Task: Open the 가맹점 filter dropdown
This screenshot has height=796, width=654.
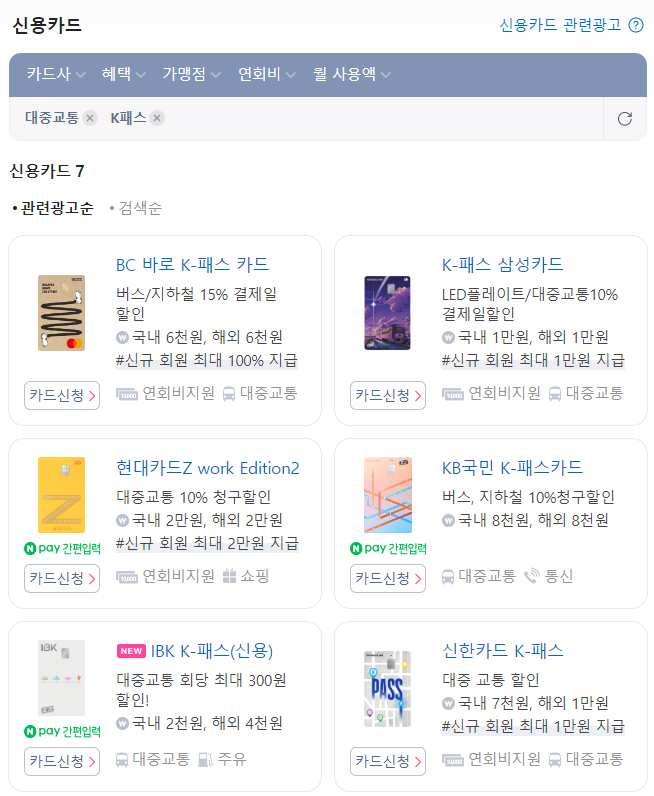Action: (191, 74)
